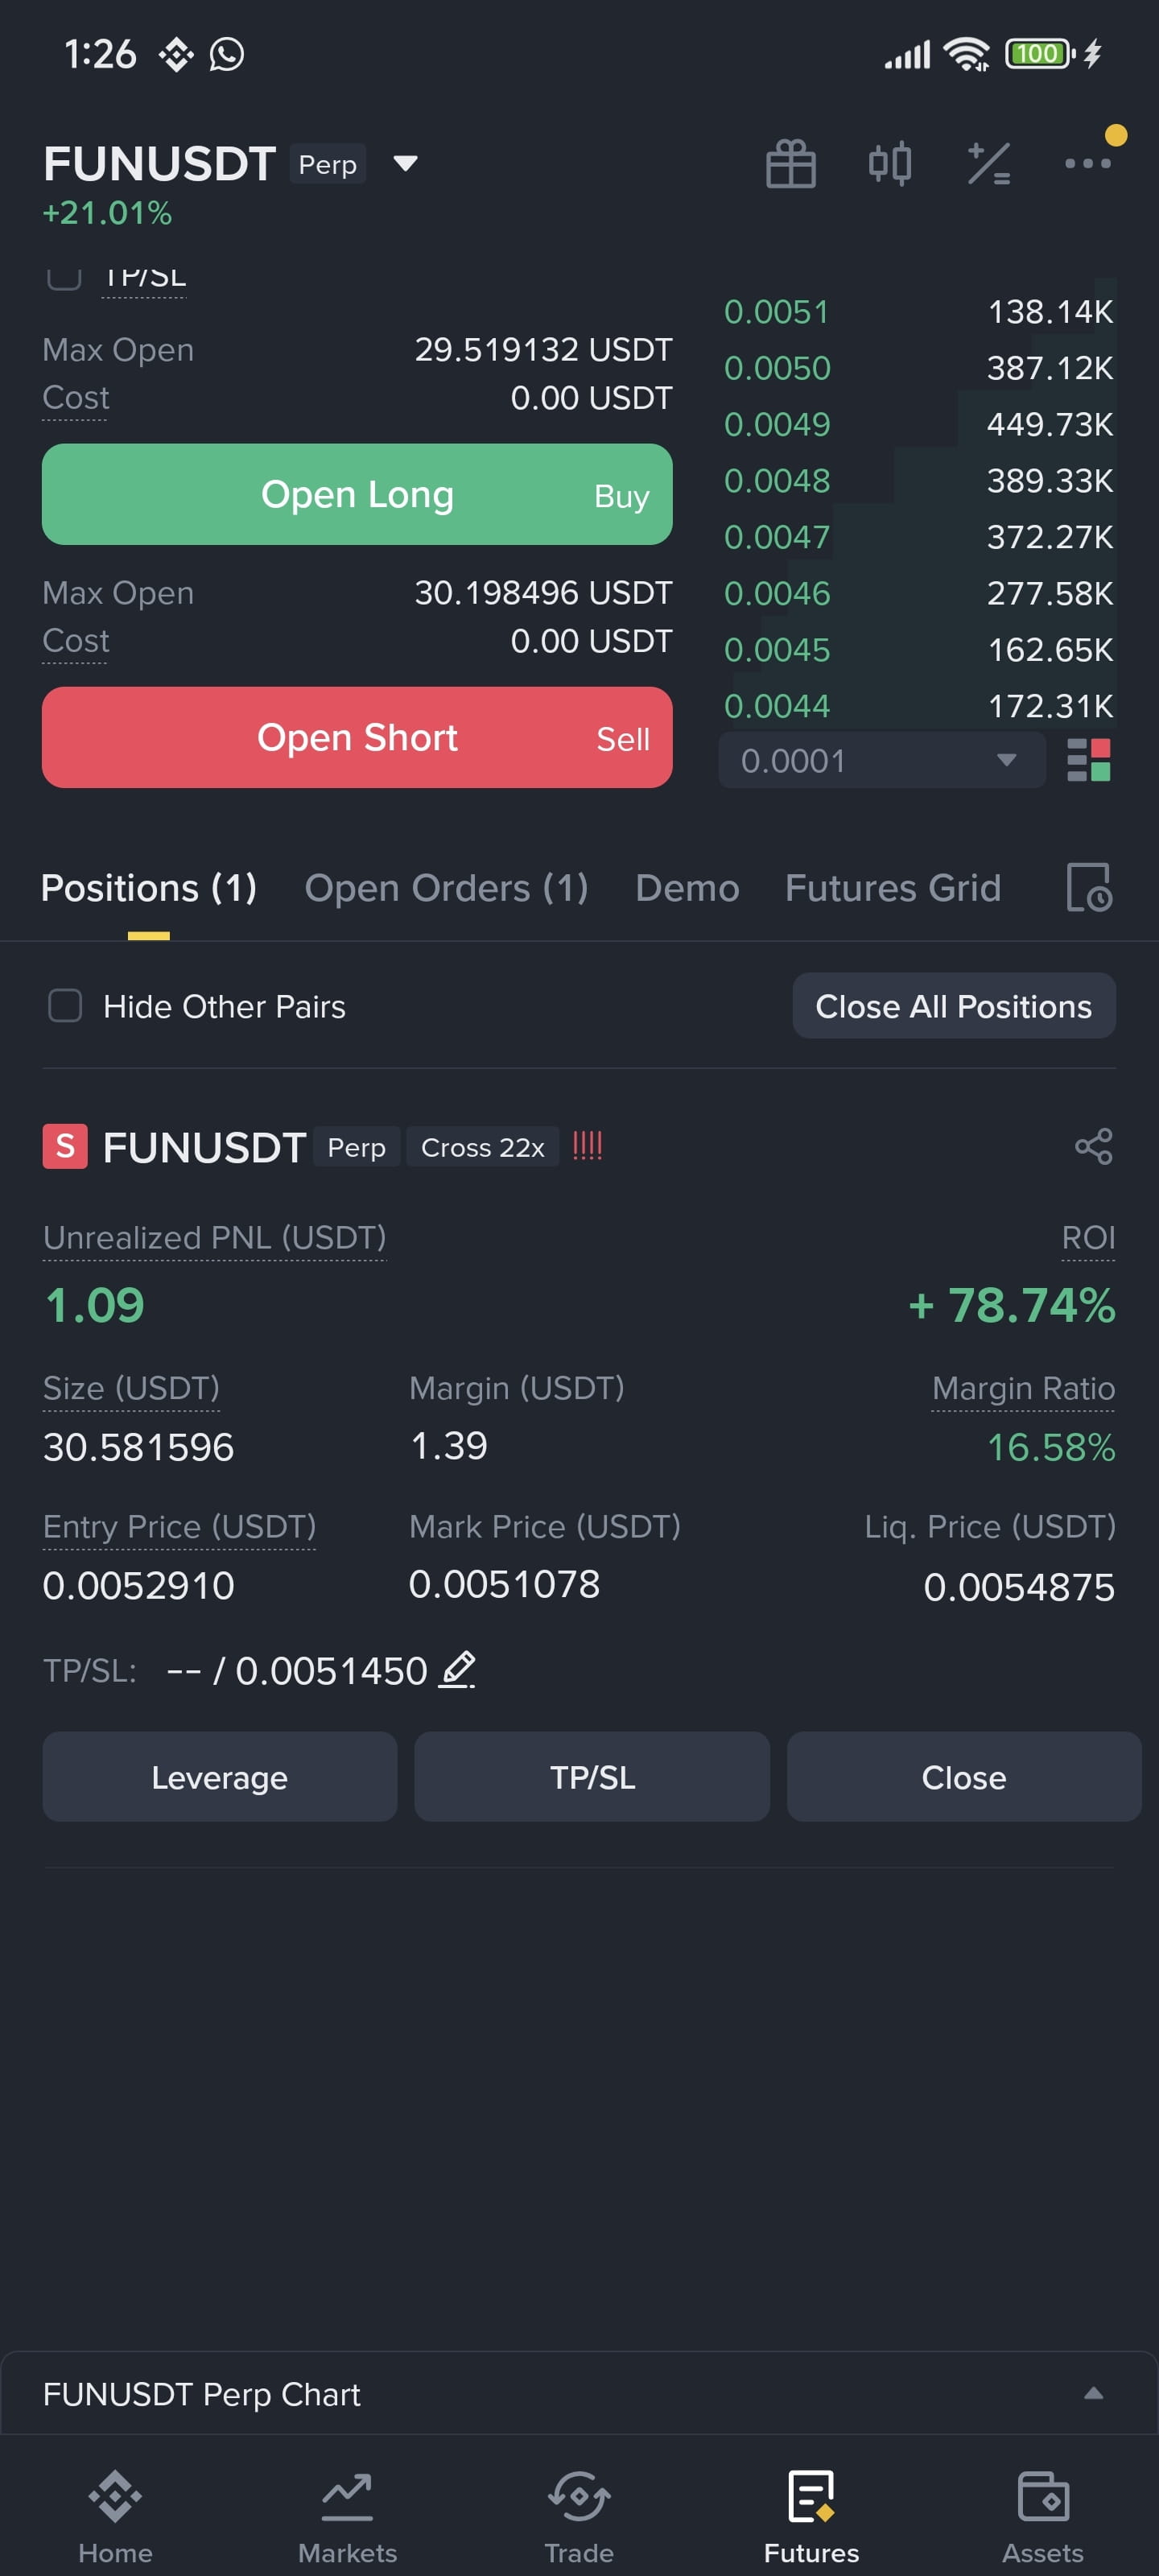Tap the position Leverage button
This screenshot has height=2576, width=1159.
(x=220, y=1777)
